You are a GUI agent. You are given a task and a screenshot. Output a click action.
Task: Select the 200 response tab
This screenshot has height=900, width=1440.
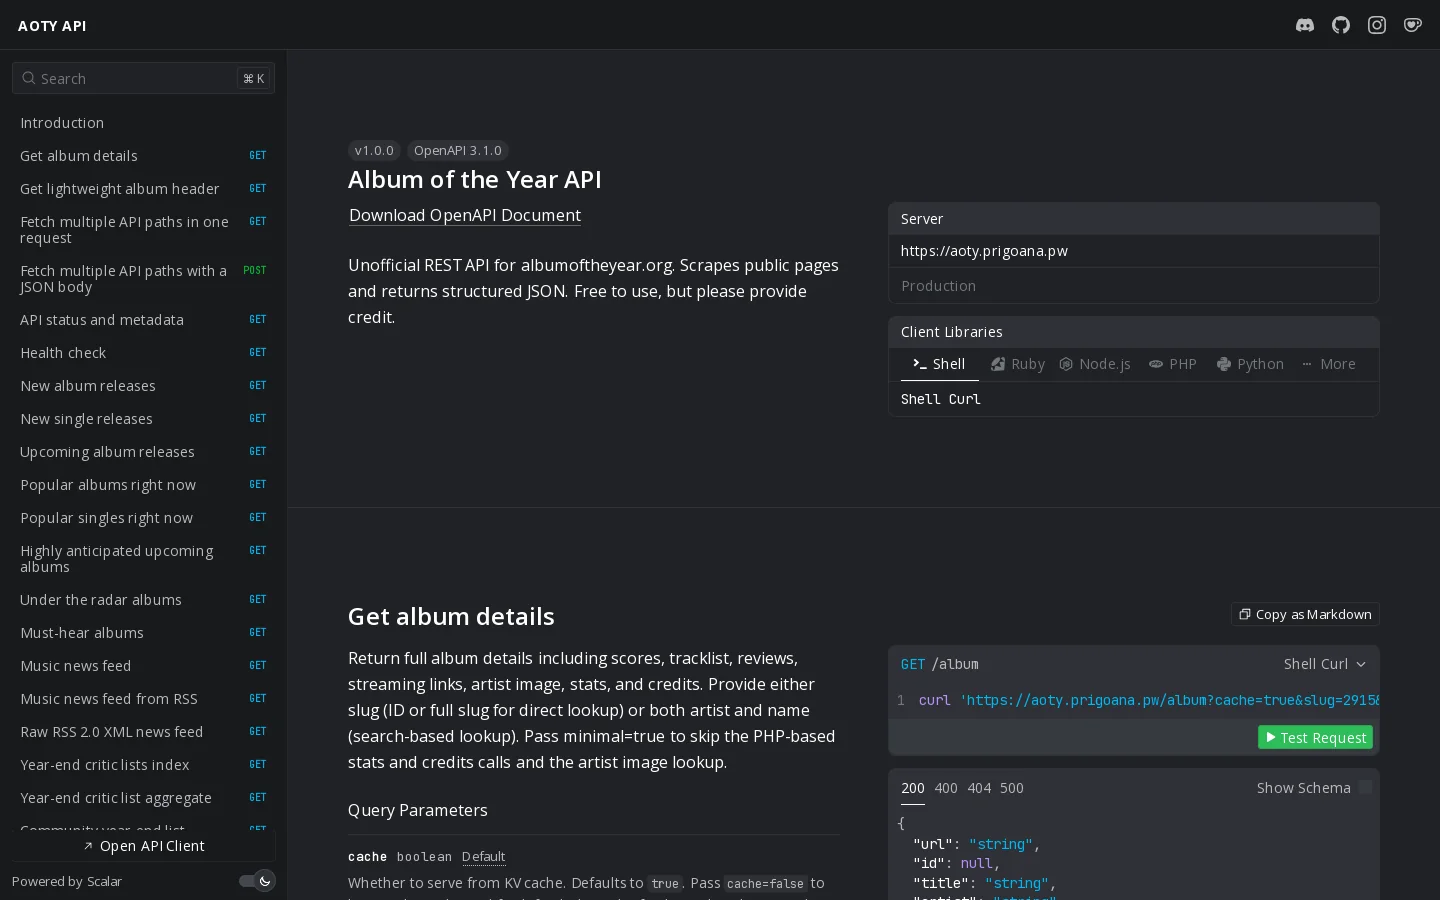913,788
